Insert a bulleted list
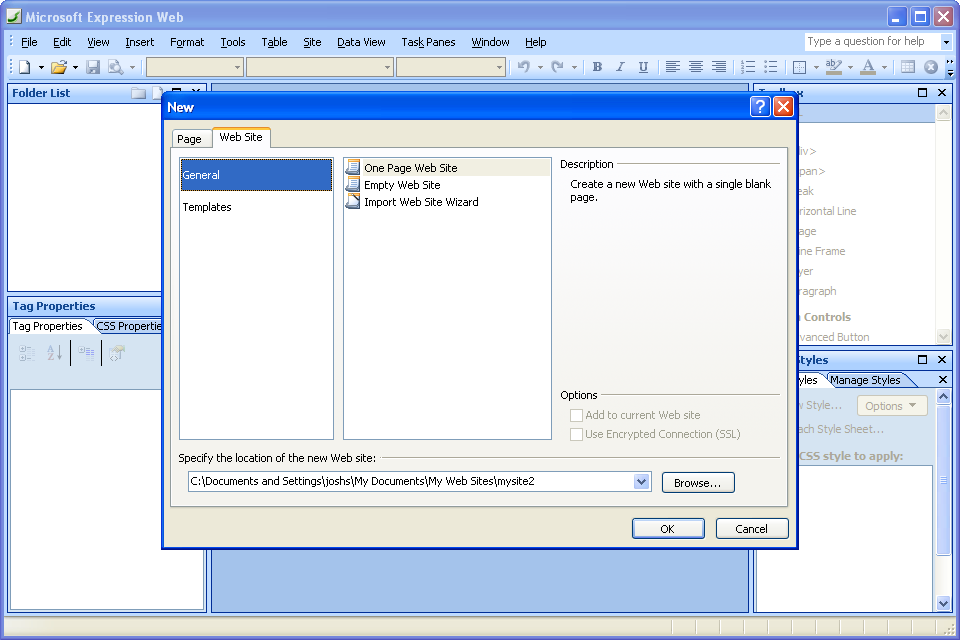The height and width of the screenshot is (640, 960). click(x=771, y=67)
